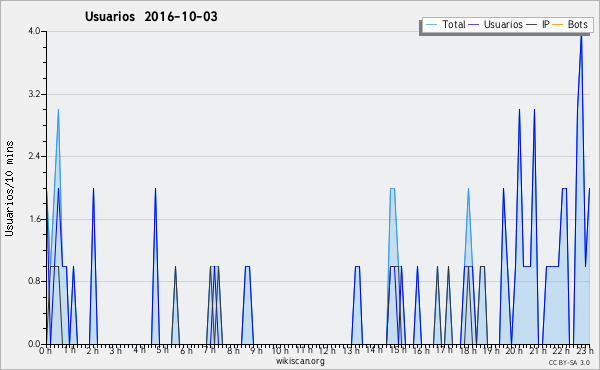The height and width of the screenshot is (370, 600).
Task: Click the '1.6' y-axis value
Action: [34, 219]
